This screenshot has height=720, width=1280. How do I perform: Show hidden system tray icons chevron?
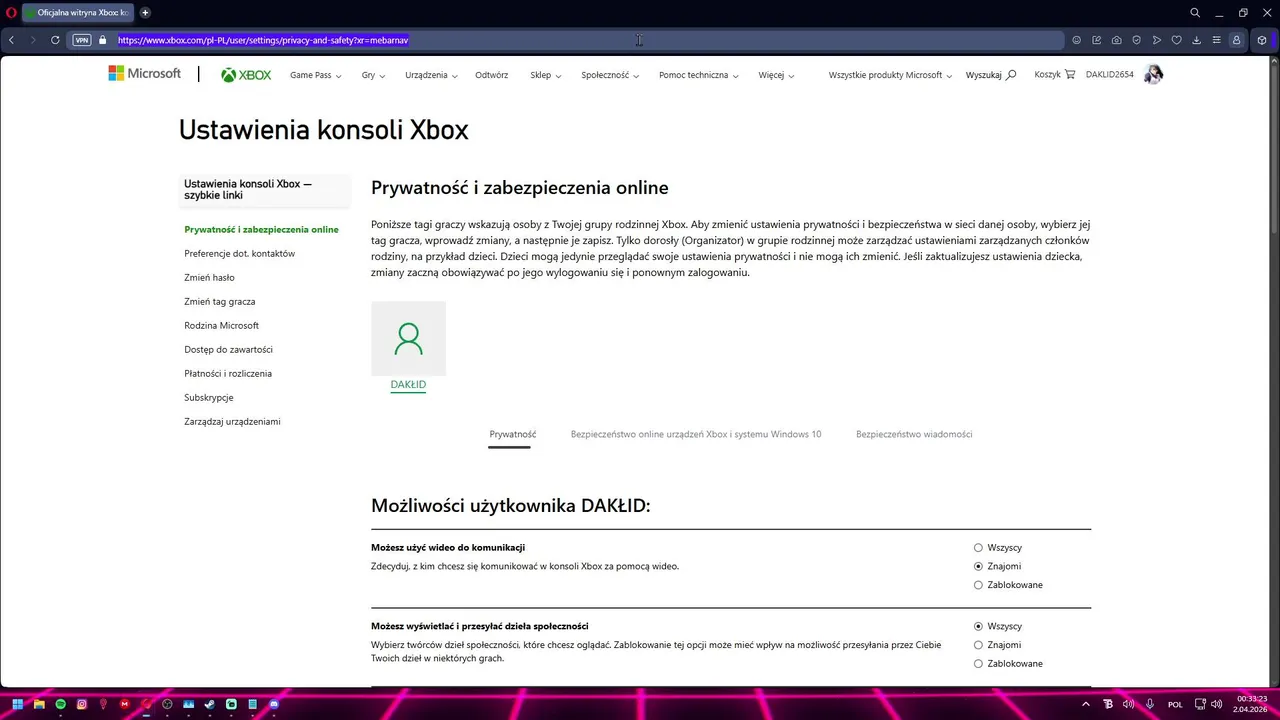click(x=1087, y=704)
